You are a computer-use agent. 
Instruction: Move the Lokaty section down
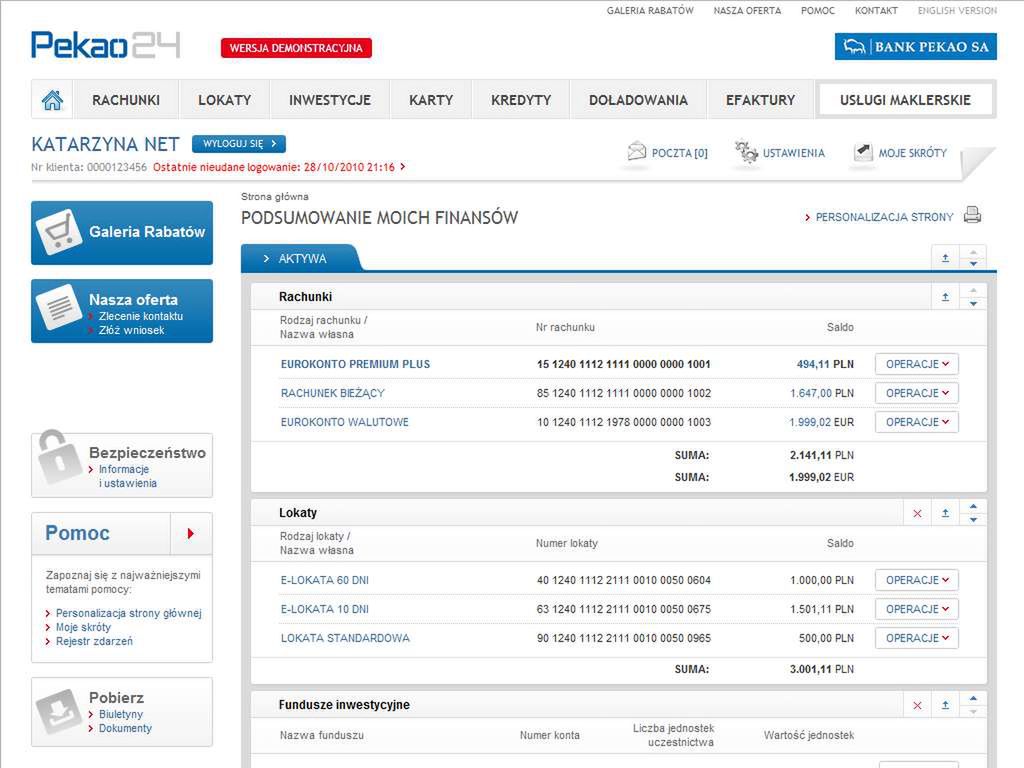[x=973, y=520]
